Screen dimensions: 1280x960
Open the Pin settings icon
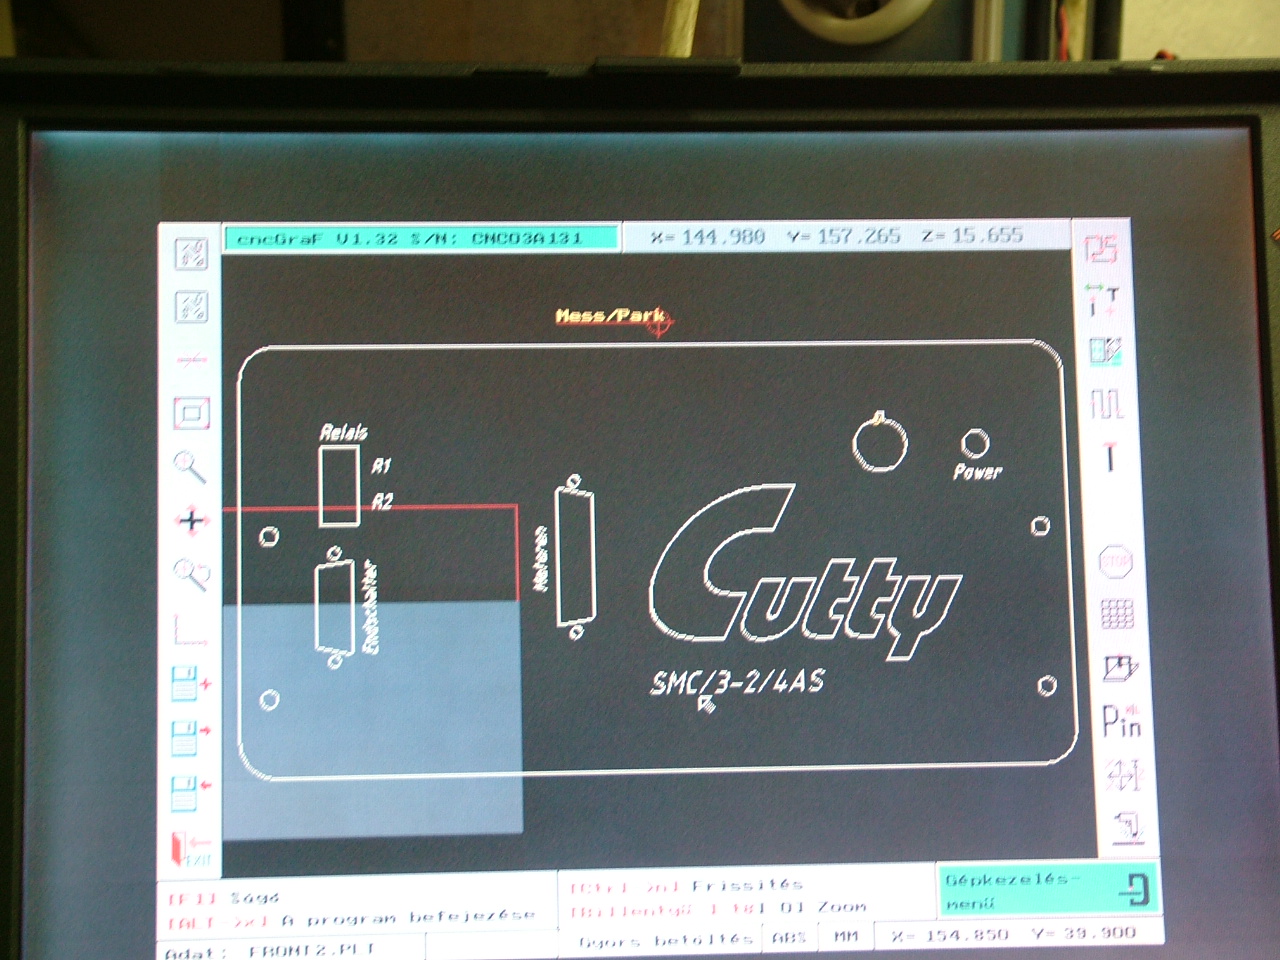(1120, 720)
